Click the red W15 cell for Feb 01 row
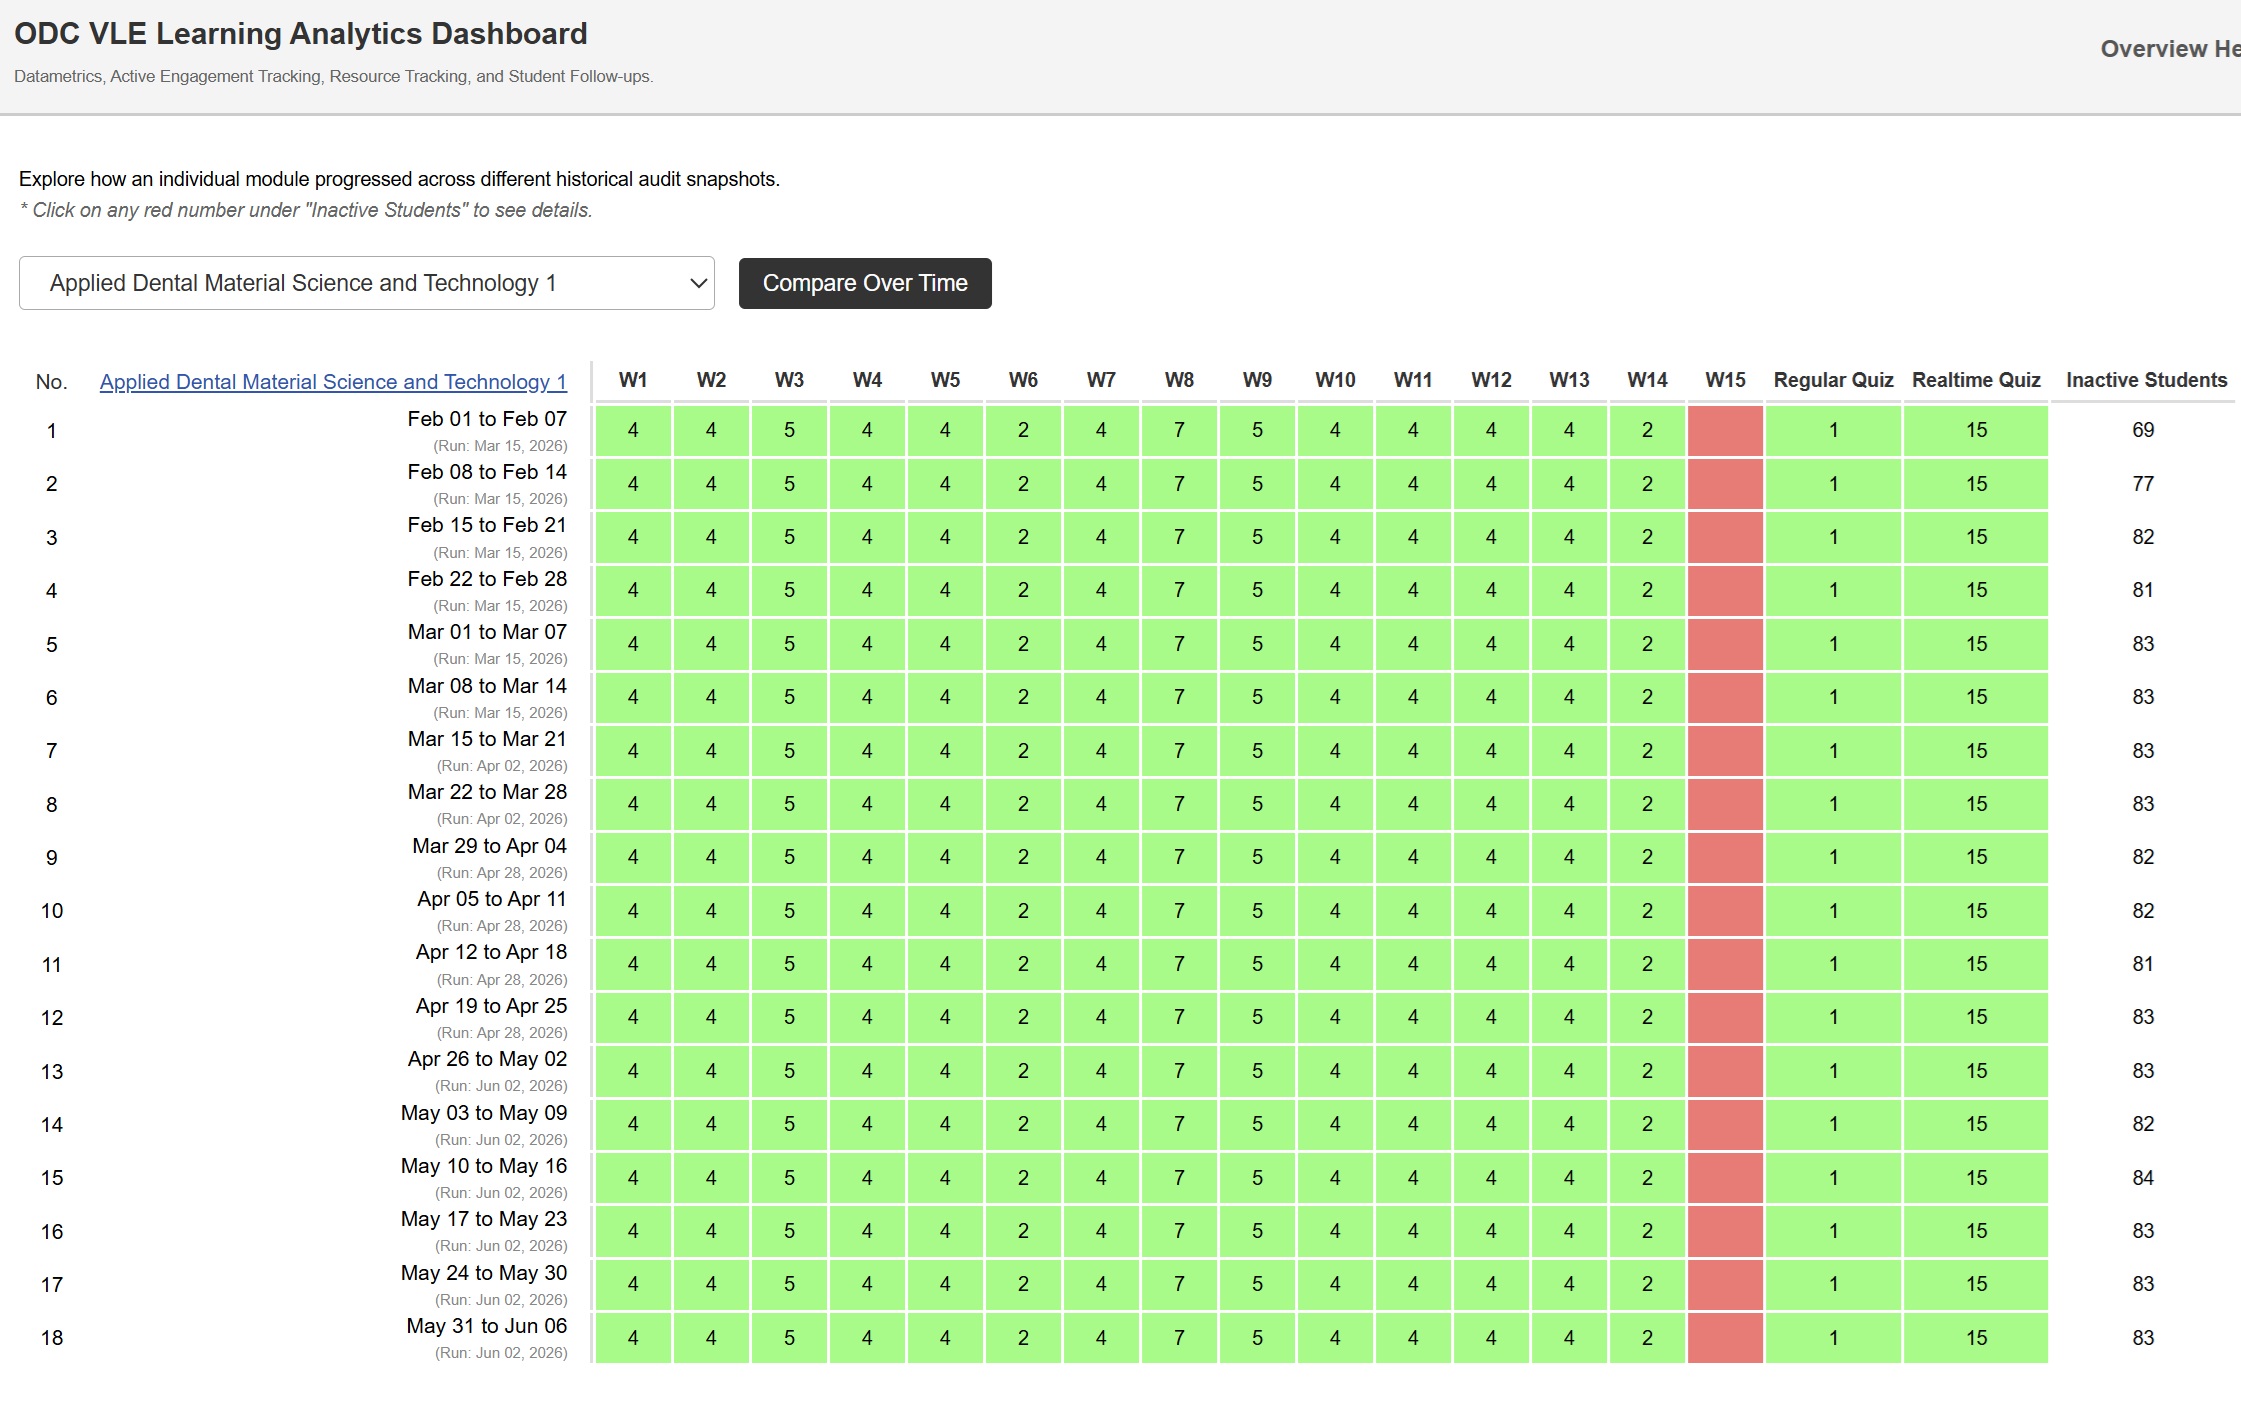Viewport: 2241px width, 1408px height. point(1725,431)
